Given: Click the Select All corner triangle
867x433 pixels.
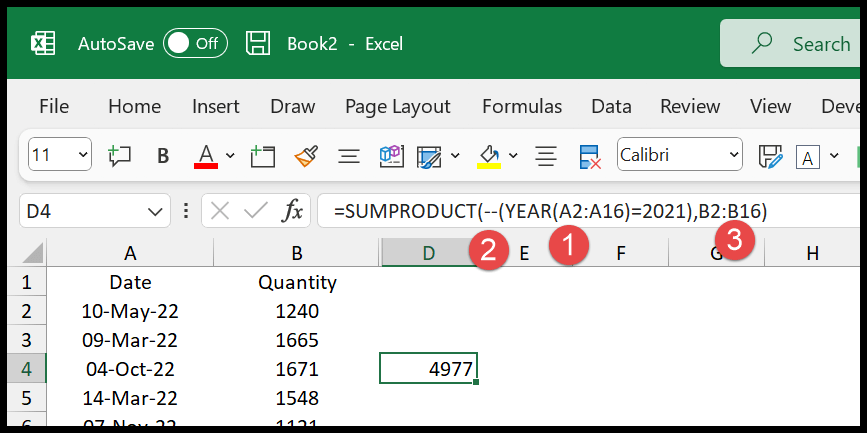Looking at the screenshot, I should 33,253.
